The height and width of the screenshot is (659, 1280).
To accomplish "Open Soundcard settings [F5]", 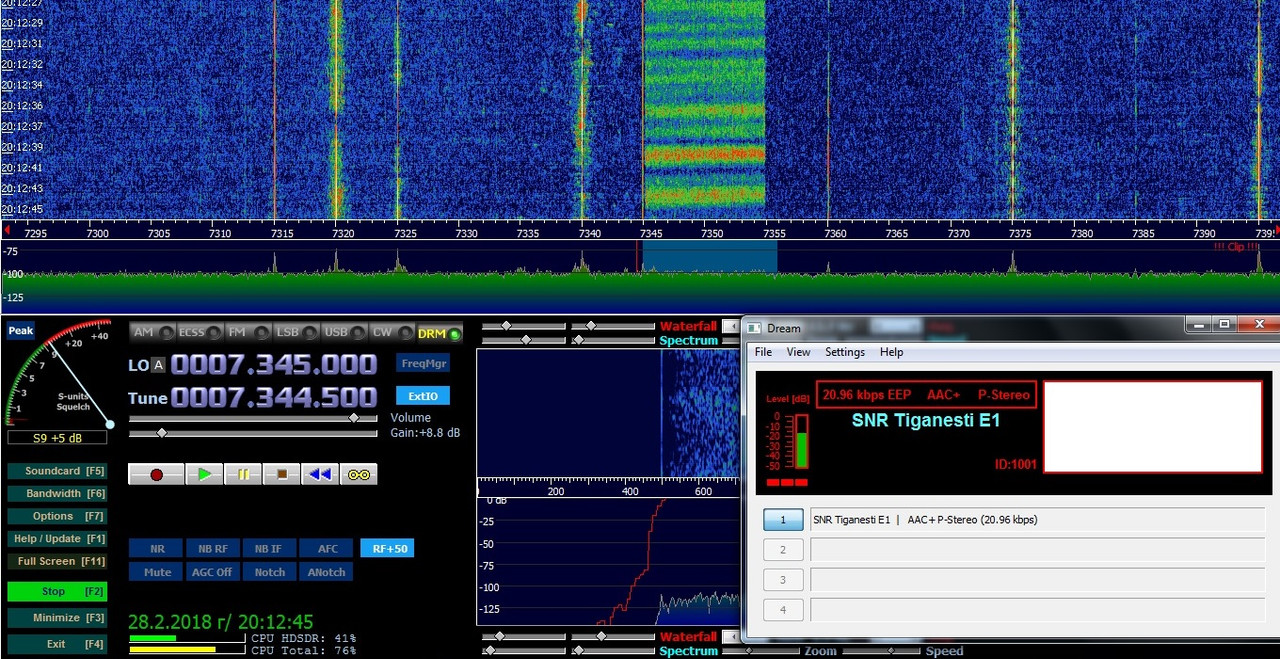I will (x=57, y=471).
